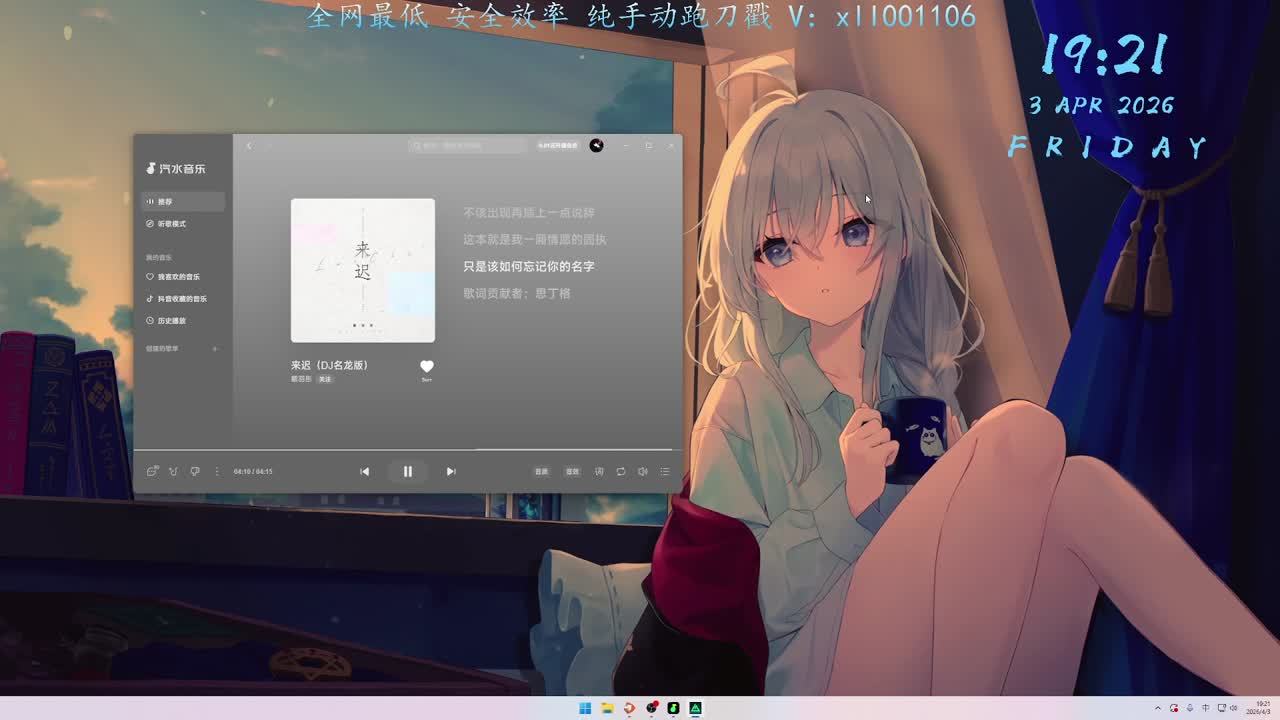Open the 汽水音乐 taskbar icon
Viewport: 1280px width, 720px height.
[673, 708]
